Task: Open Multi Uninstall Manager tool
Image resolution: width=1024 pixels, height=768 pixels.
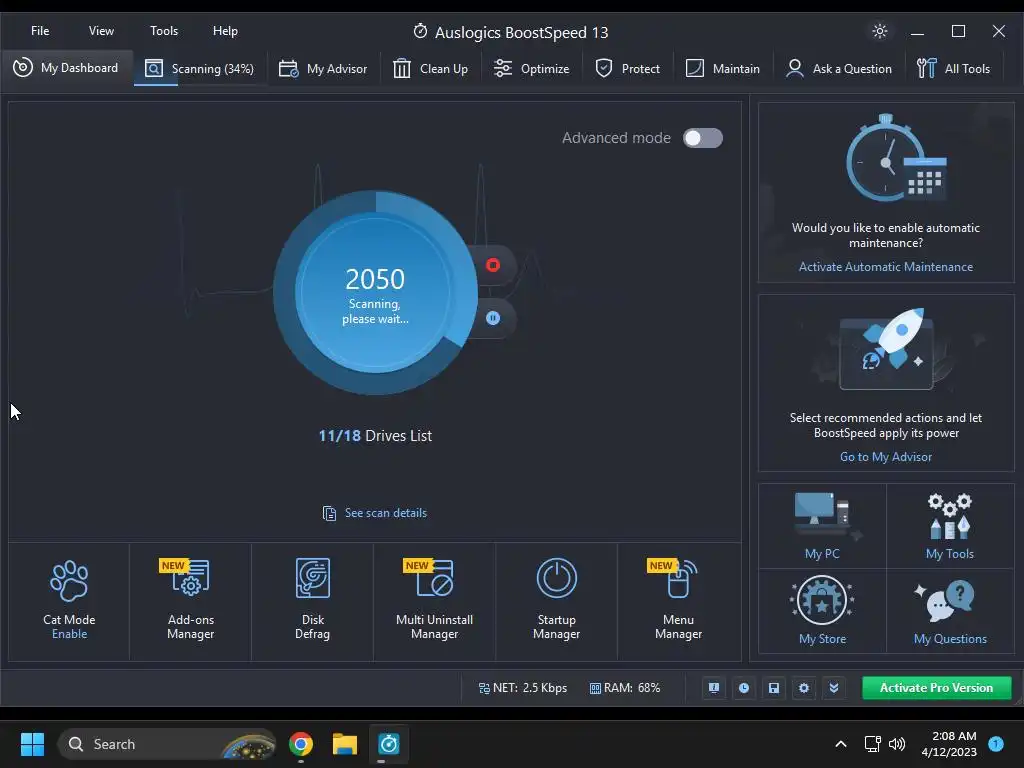Action: click(x=434, y=601)
